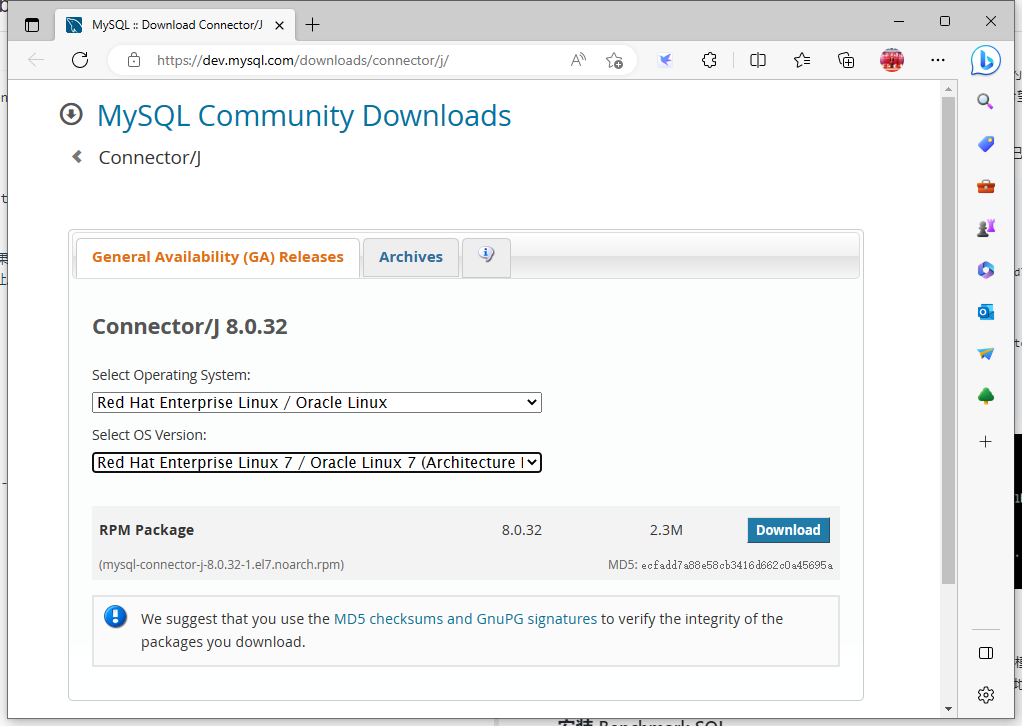
Task: Close the MySQL Download Connector/J tab
Action: [279, 25]
